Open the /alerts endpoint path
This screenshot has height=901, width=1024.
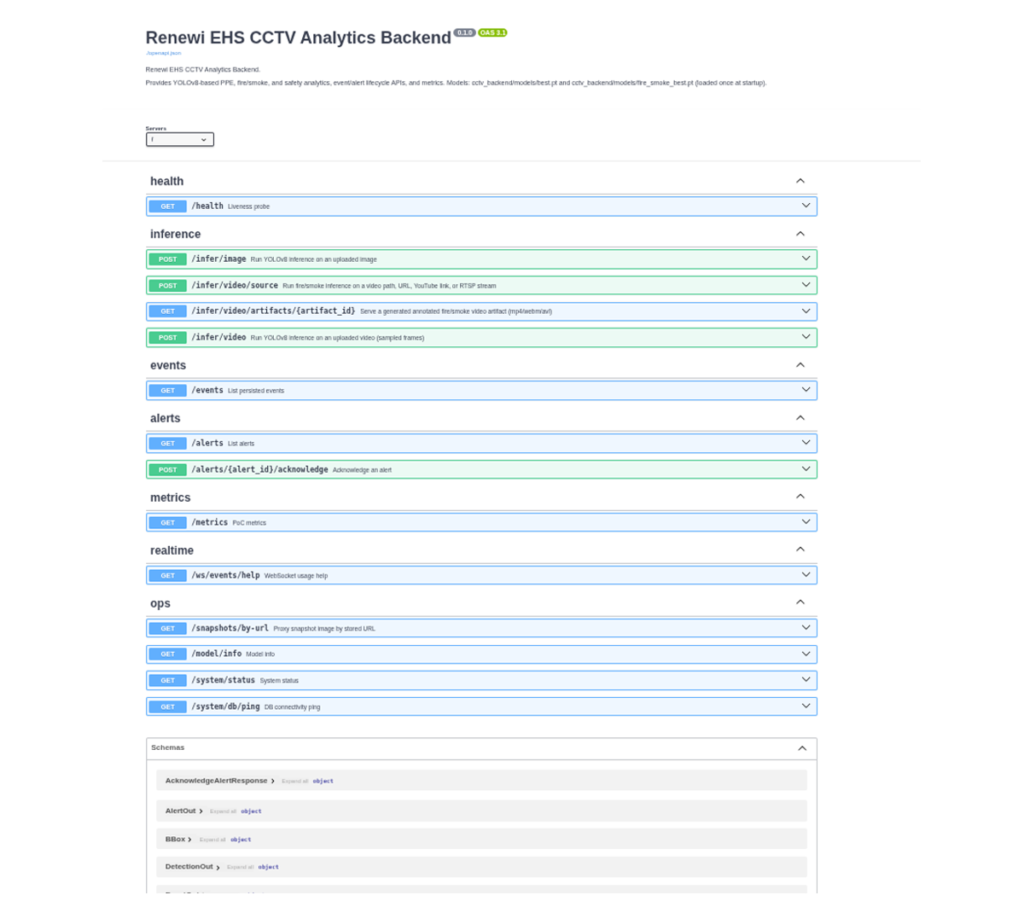point(207,443)
